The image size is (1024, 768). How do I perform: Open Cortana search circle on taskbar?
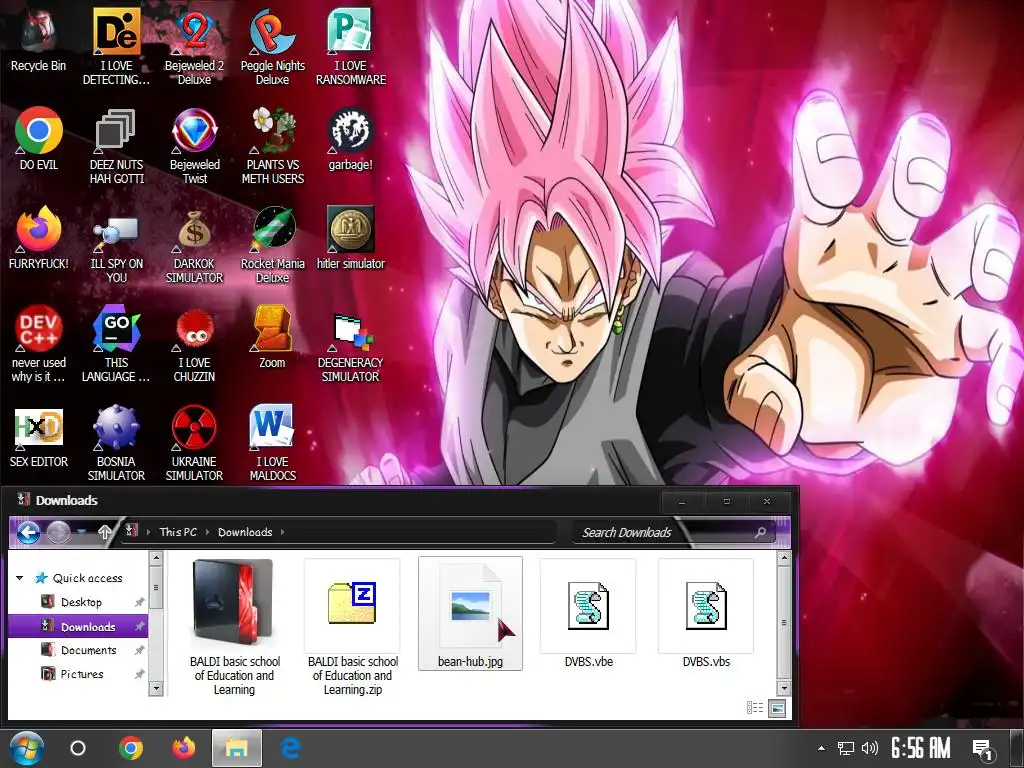78,748
